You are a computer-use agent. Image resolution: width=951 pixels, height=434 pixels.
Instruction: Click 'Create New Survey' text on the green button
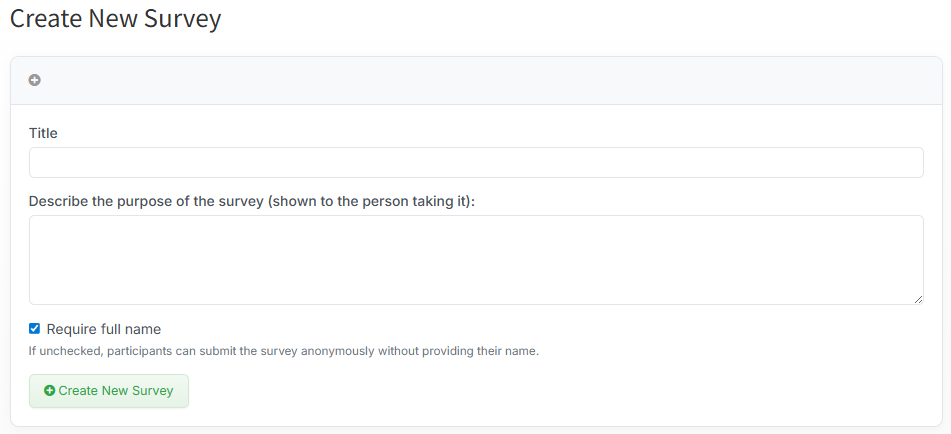(116, 391)
